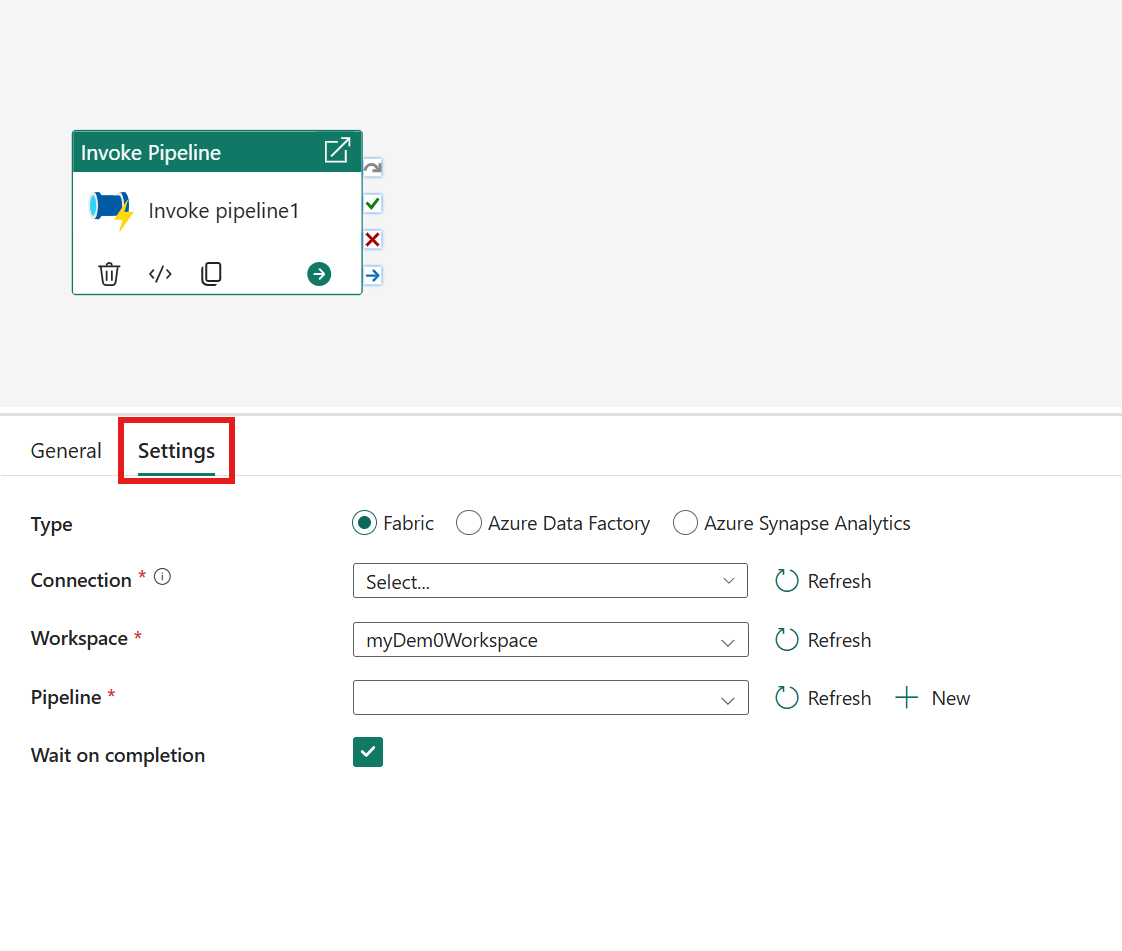This screenshot has width=1122, height=951.
Task: Delete the Invoke pipeline1 activity
Action: tap(109, 274)
